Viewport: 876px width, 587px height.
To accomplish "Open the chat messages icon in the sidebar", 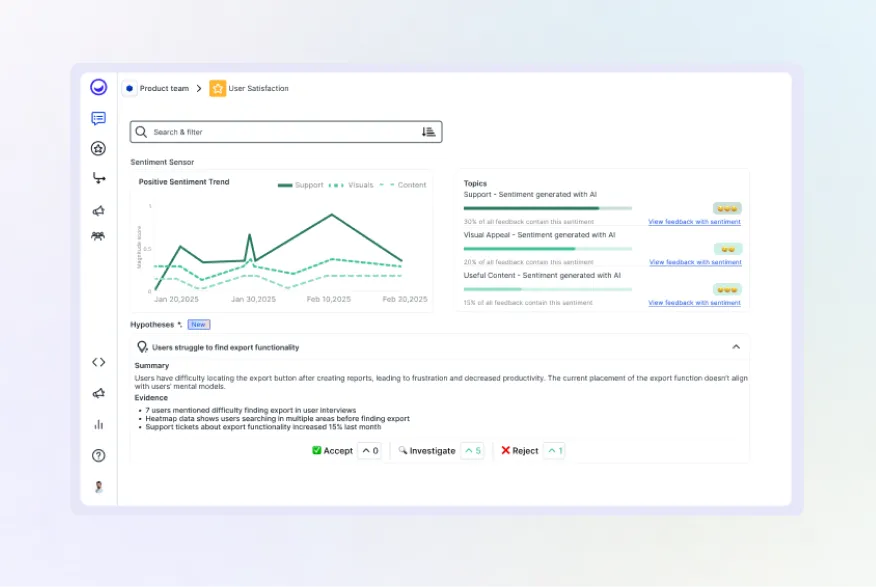I will (x=98, y=119).
